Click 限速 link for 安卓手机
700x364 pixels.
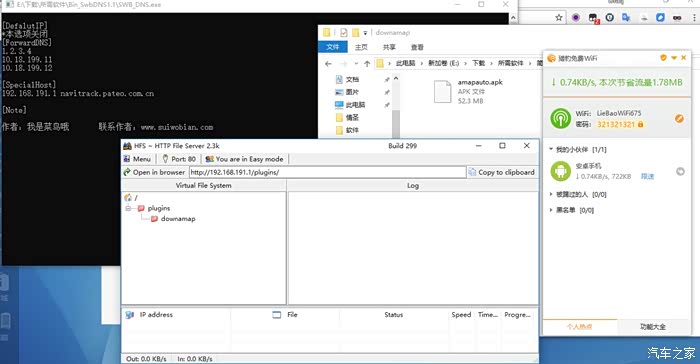(x=647, y=176)
